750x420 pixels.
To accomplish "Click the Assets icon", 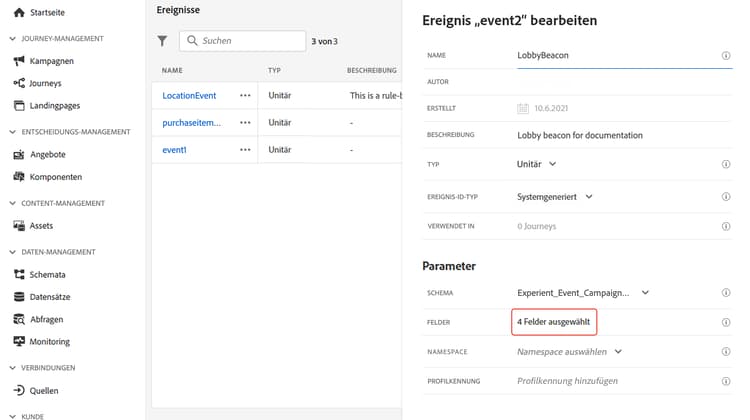I will pyautogui.click(x=19, y=225).
